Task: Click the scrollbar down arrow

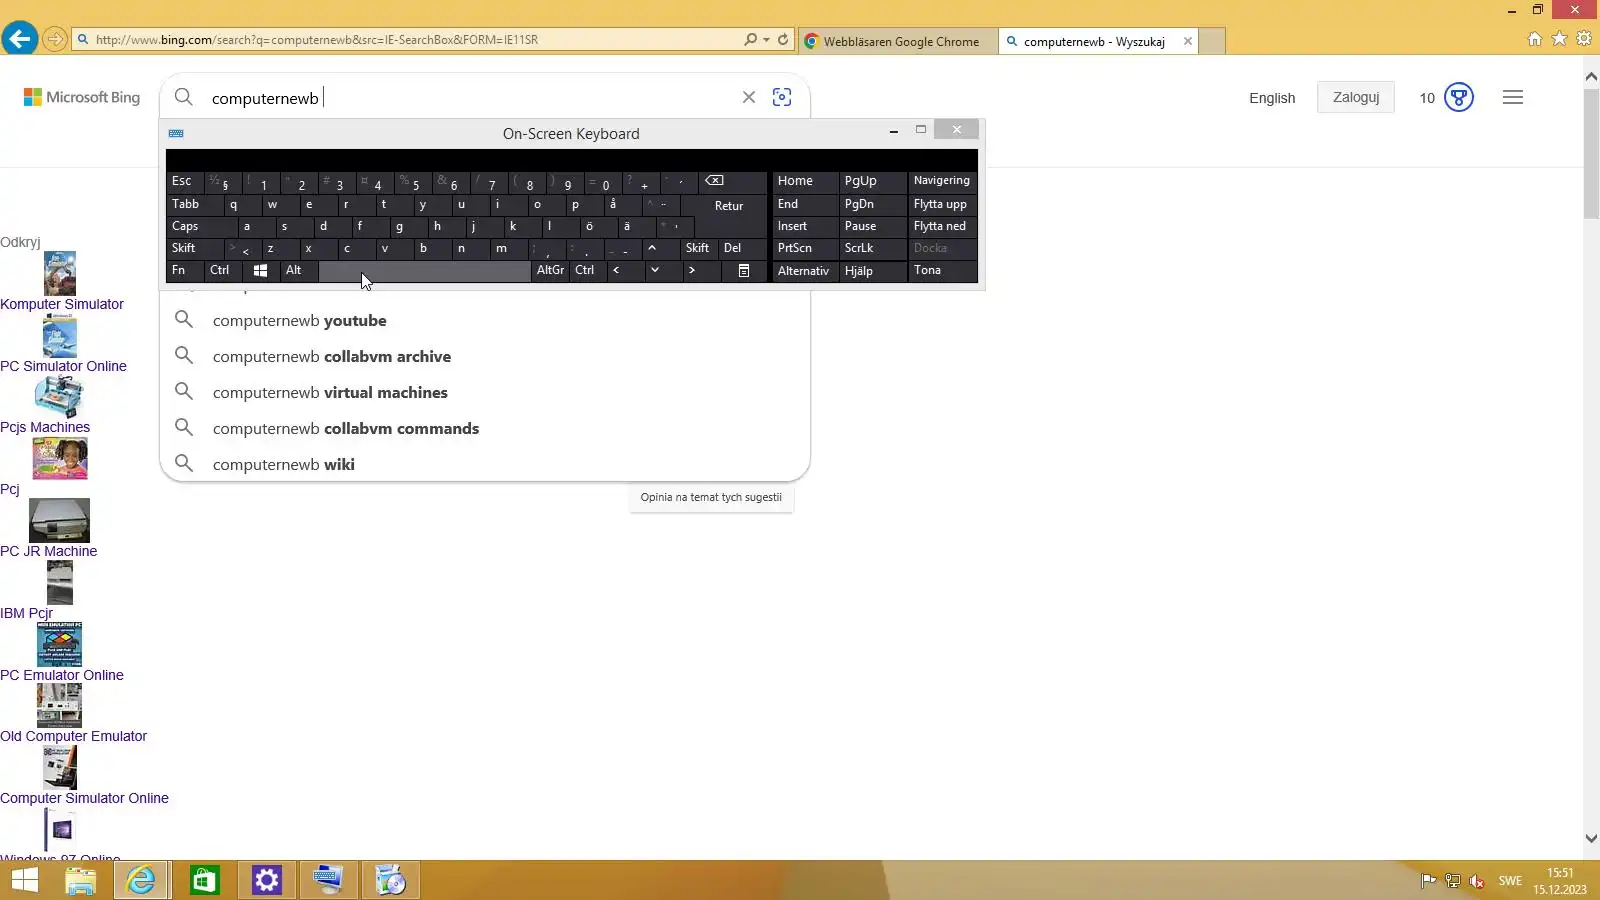Action: 1591,839
